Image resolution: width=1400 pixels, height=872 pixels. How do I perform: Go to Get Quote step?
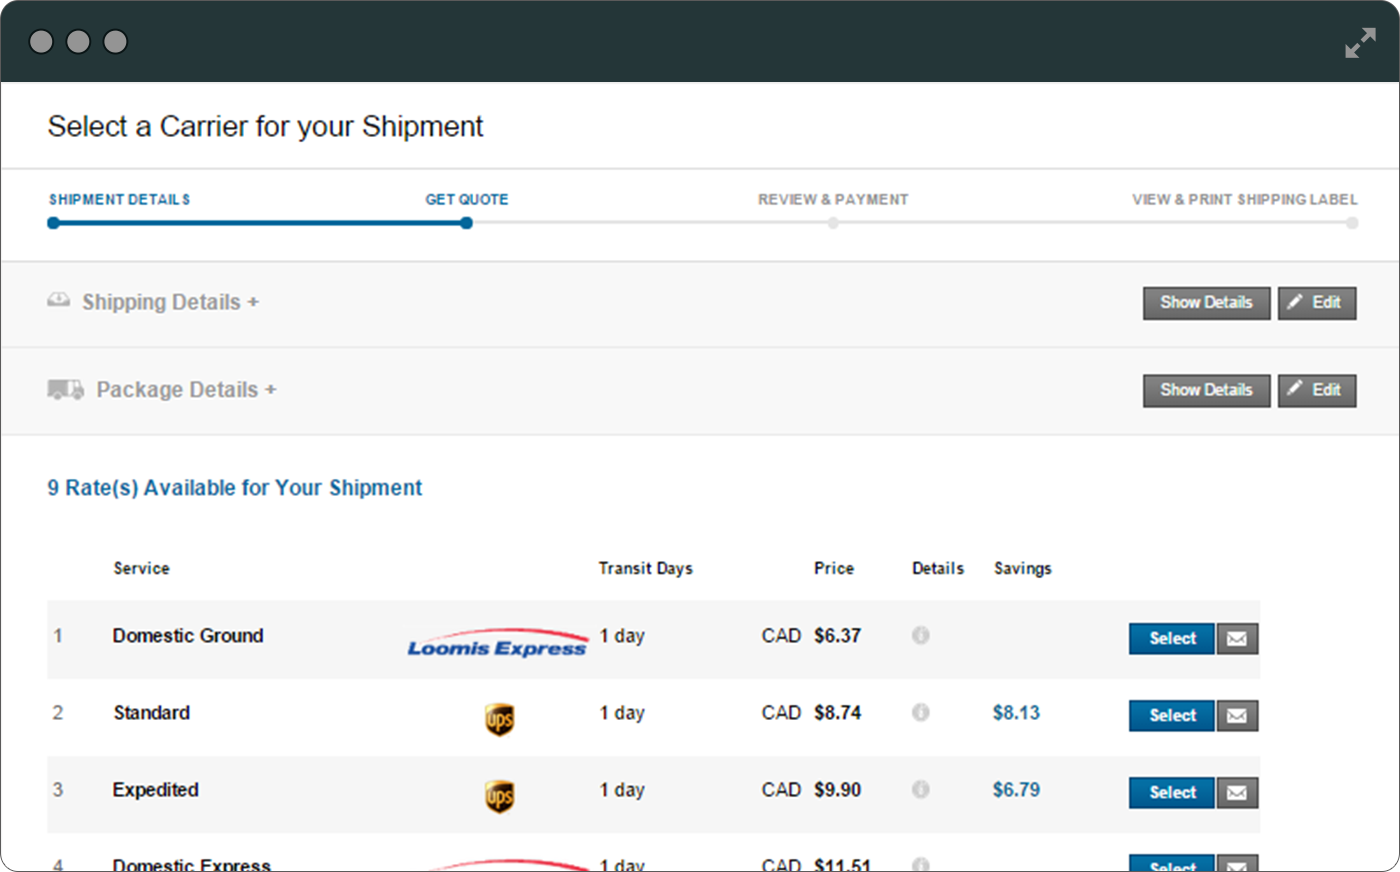pyautogui.click(x=467, y=200)
